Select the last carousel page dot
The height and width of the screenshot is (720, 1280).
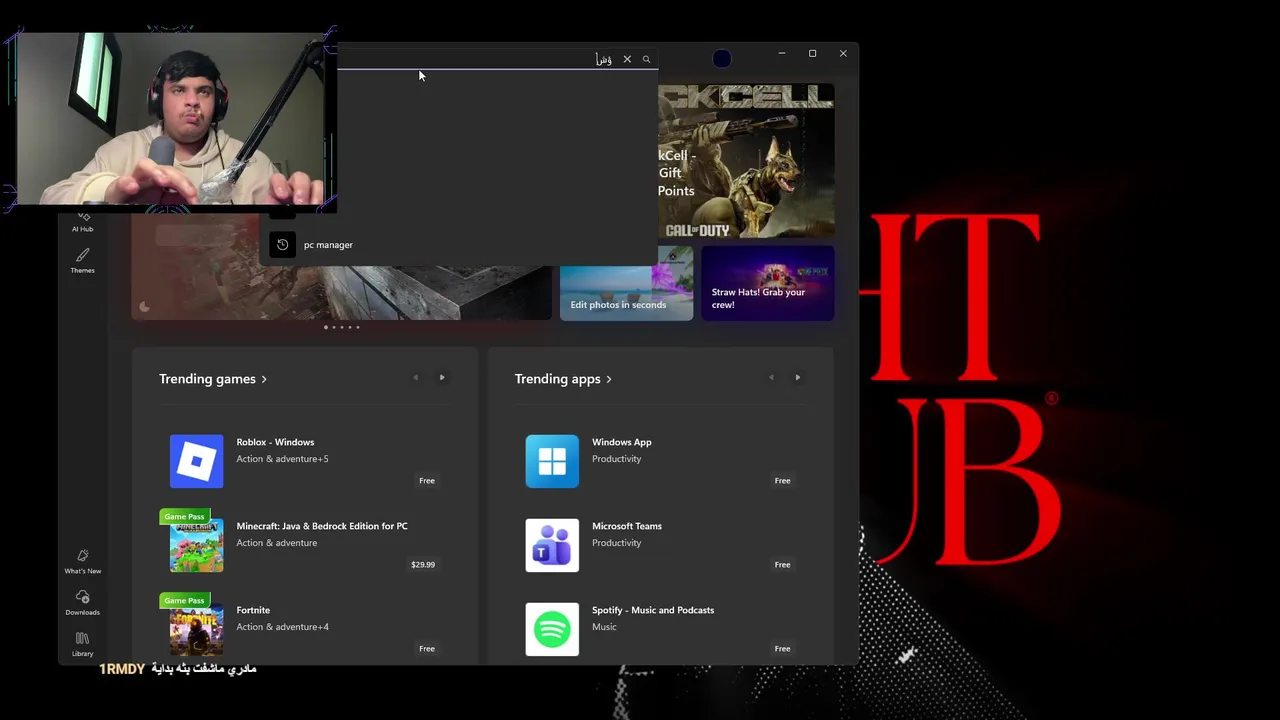point(357,327)
